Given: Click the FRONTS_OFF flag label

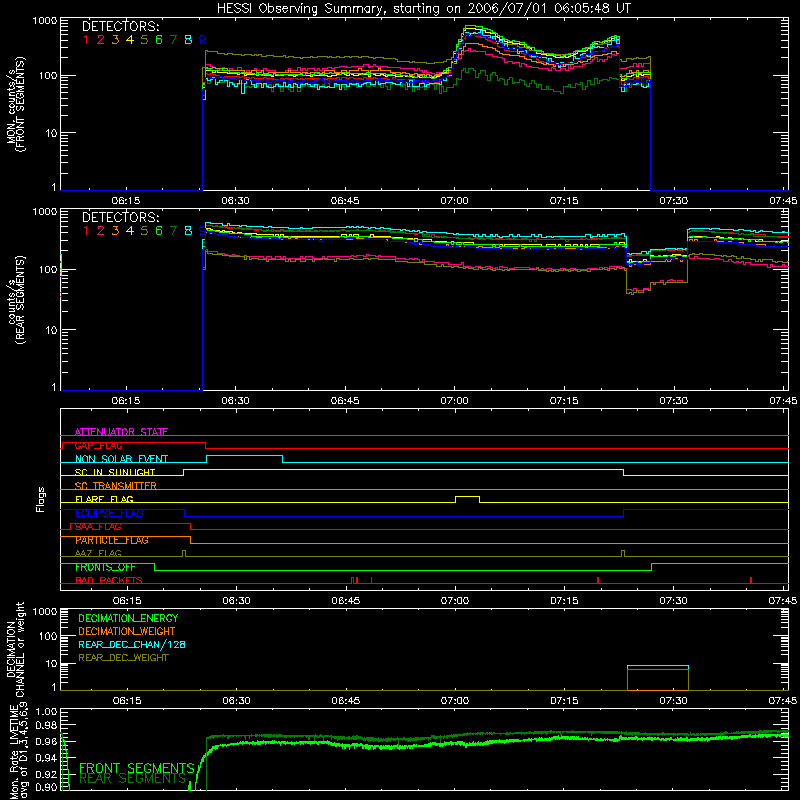Looking at the screenshot, I should coord(105,567).
